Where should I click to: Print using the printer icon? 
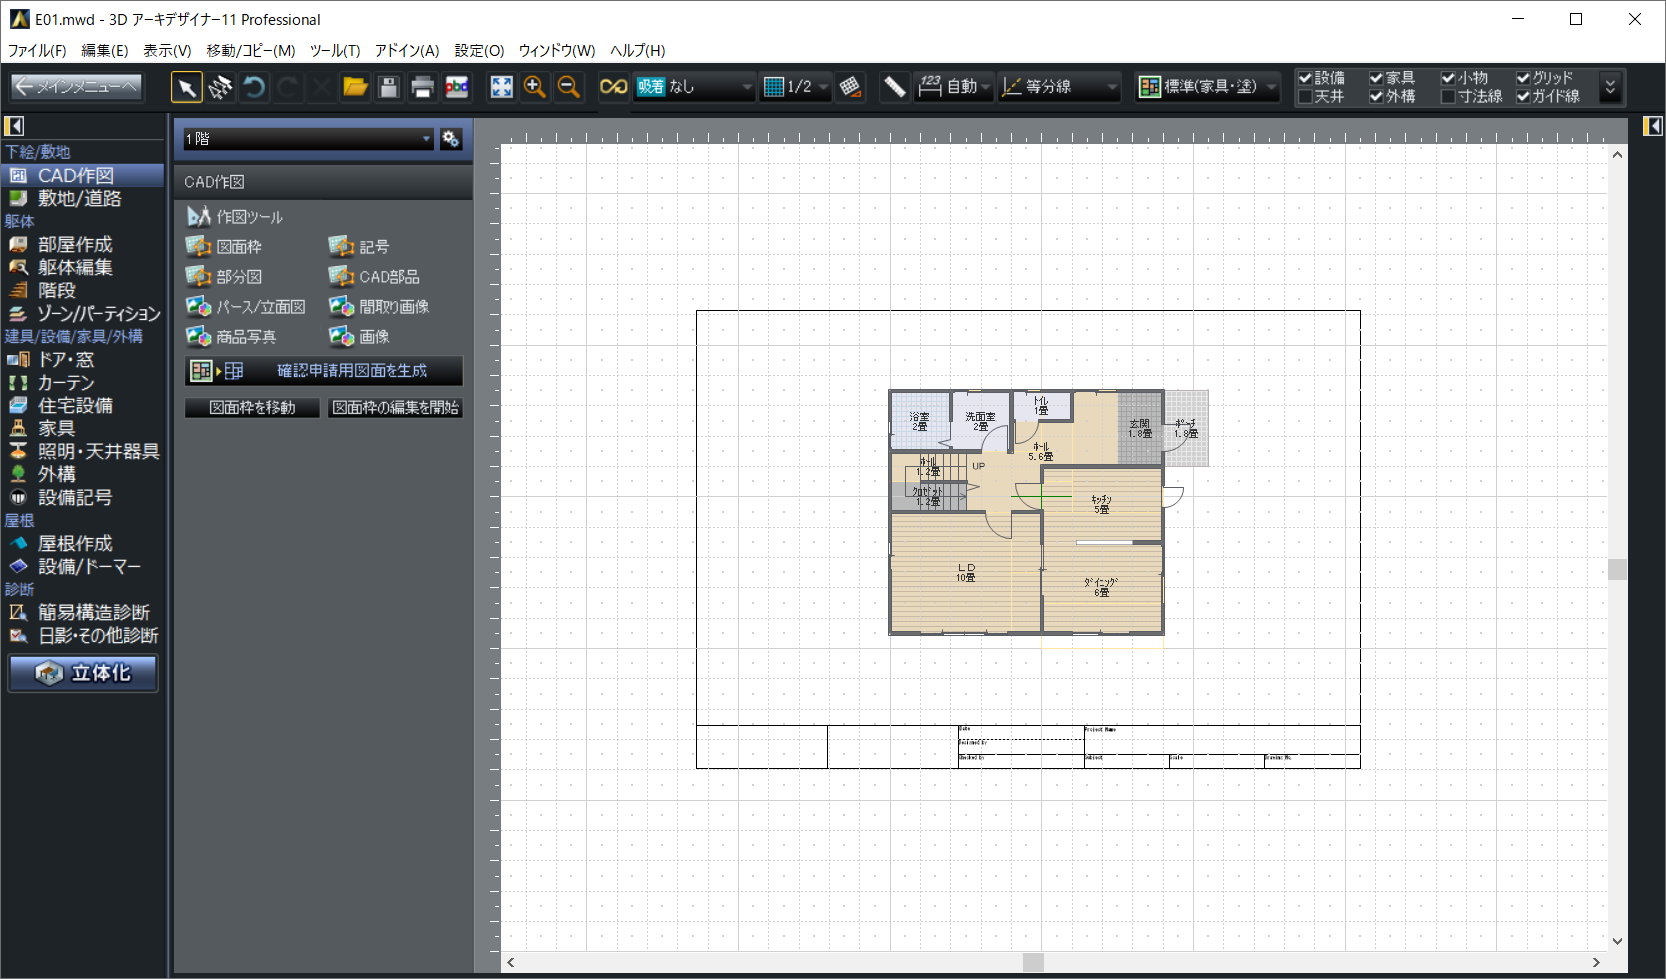422,88
